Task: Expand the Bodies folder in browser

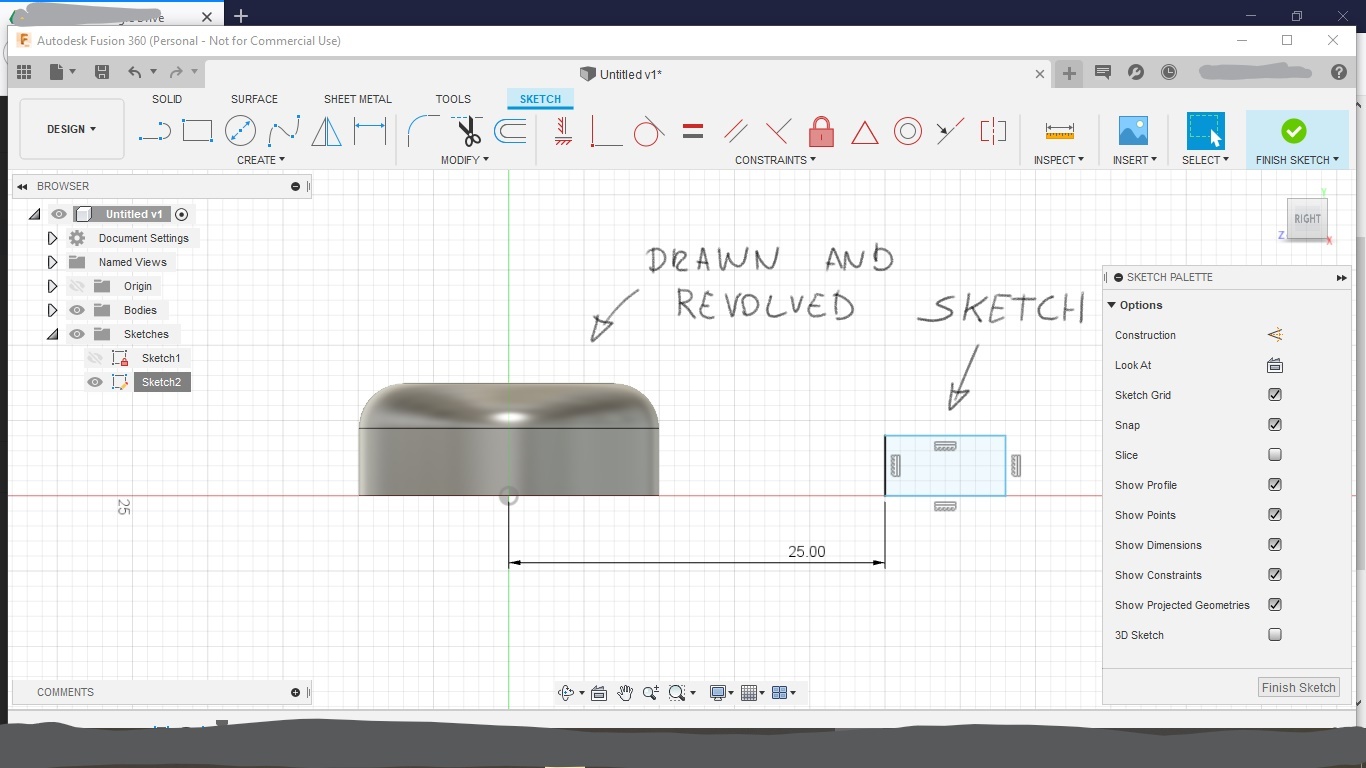Action: click(52, 310)
